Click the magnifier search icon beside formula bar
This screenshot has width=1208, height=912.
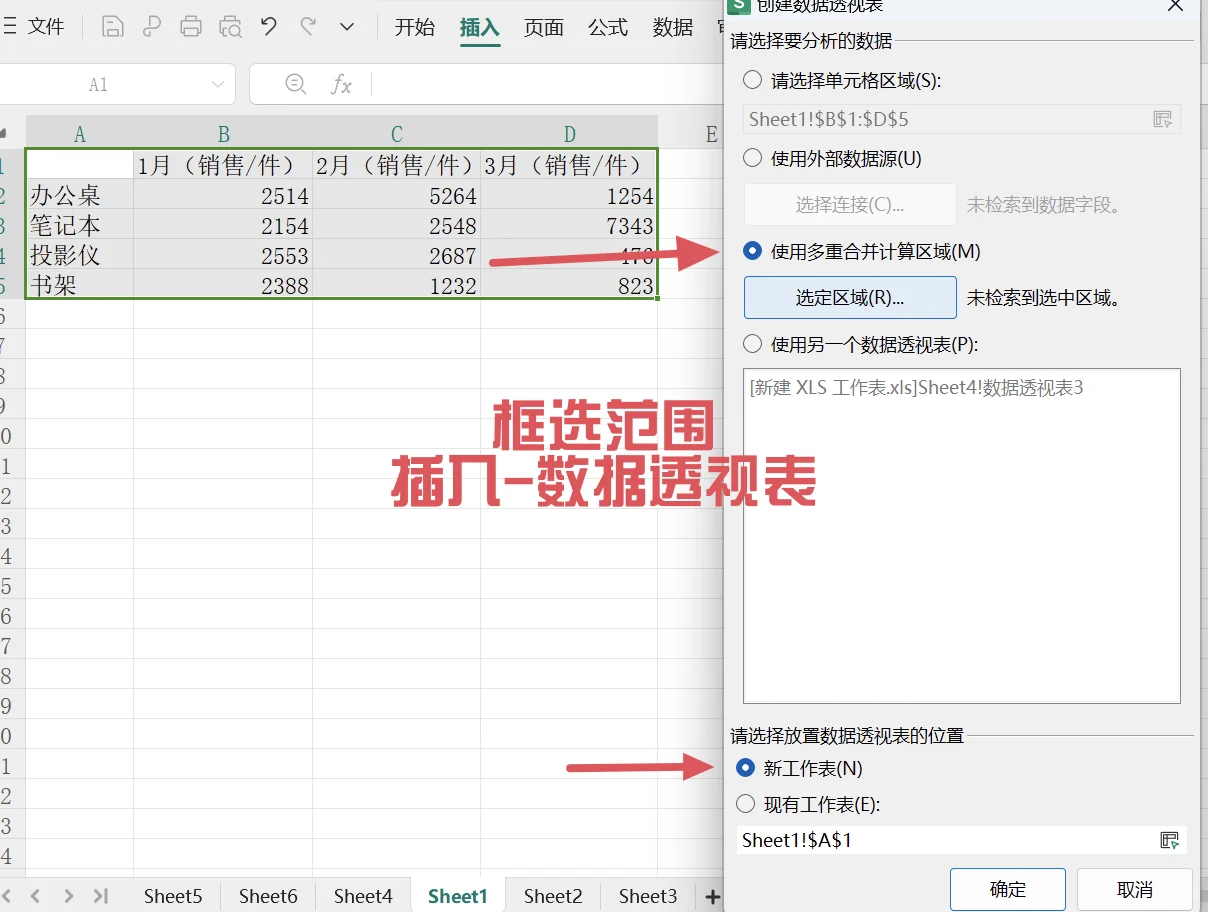pyautogui.click(x=297, y=84)
